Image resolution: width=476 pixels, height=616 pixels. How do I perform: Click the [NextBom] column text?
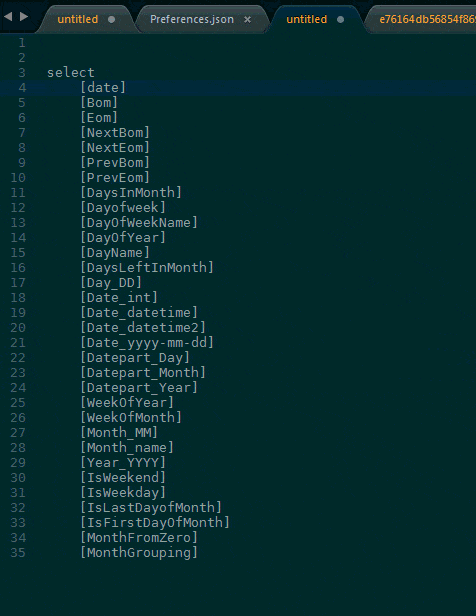click(115, 133)
